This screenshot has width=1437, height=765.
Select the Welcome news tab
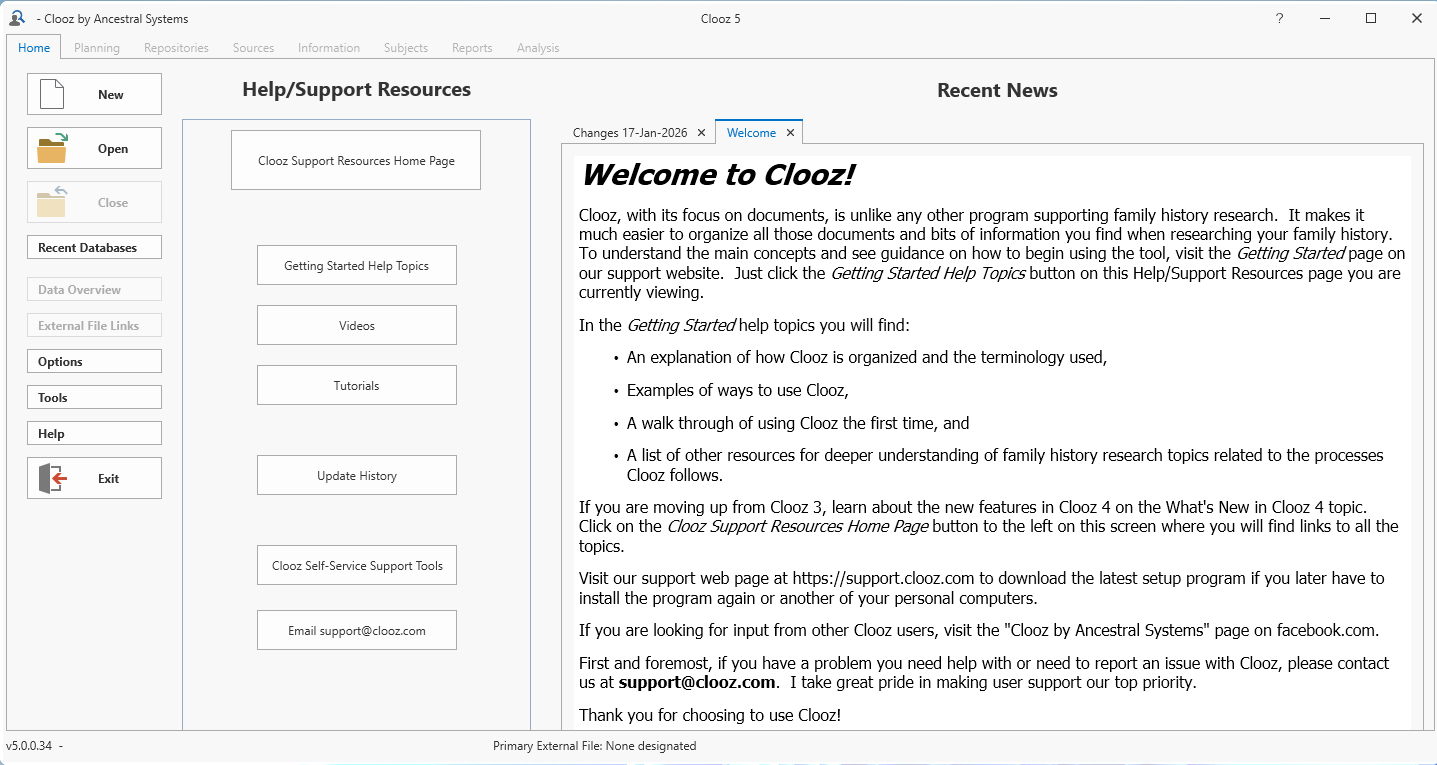(x=751, y=133)
